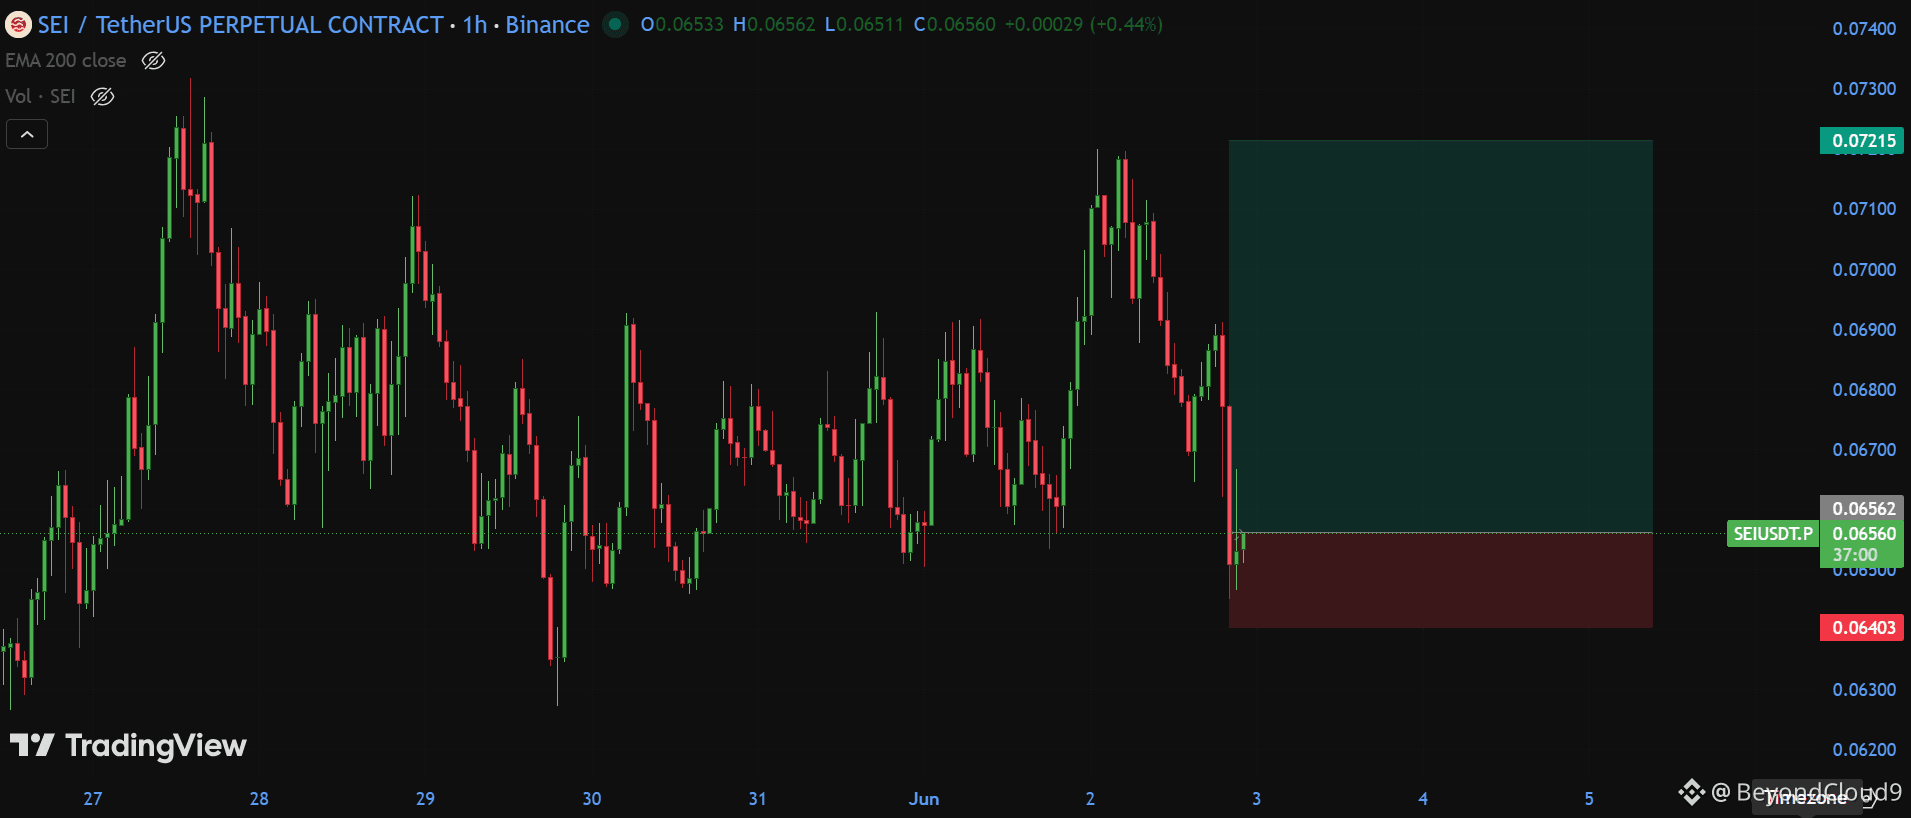This screenshot has width=1911, height=818.
Task: Click 0.06800 on the price axis
Action: [1864, 390]
